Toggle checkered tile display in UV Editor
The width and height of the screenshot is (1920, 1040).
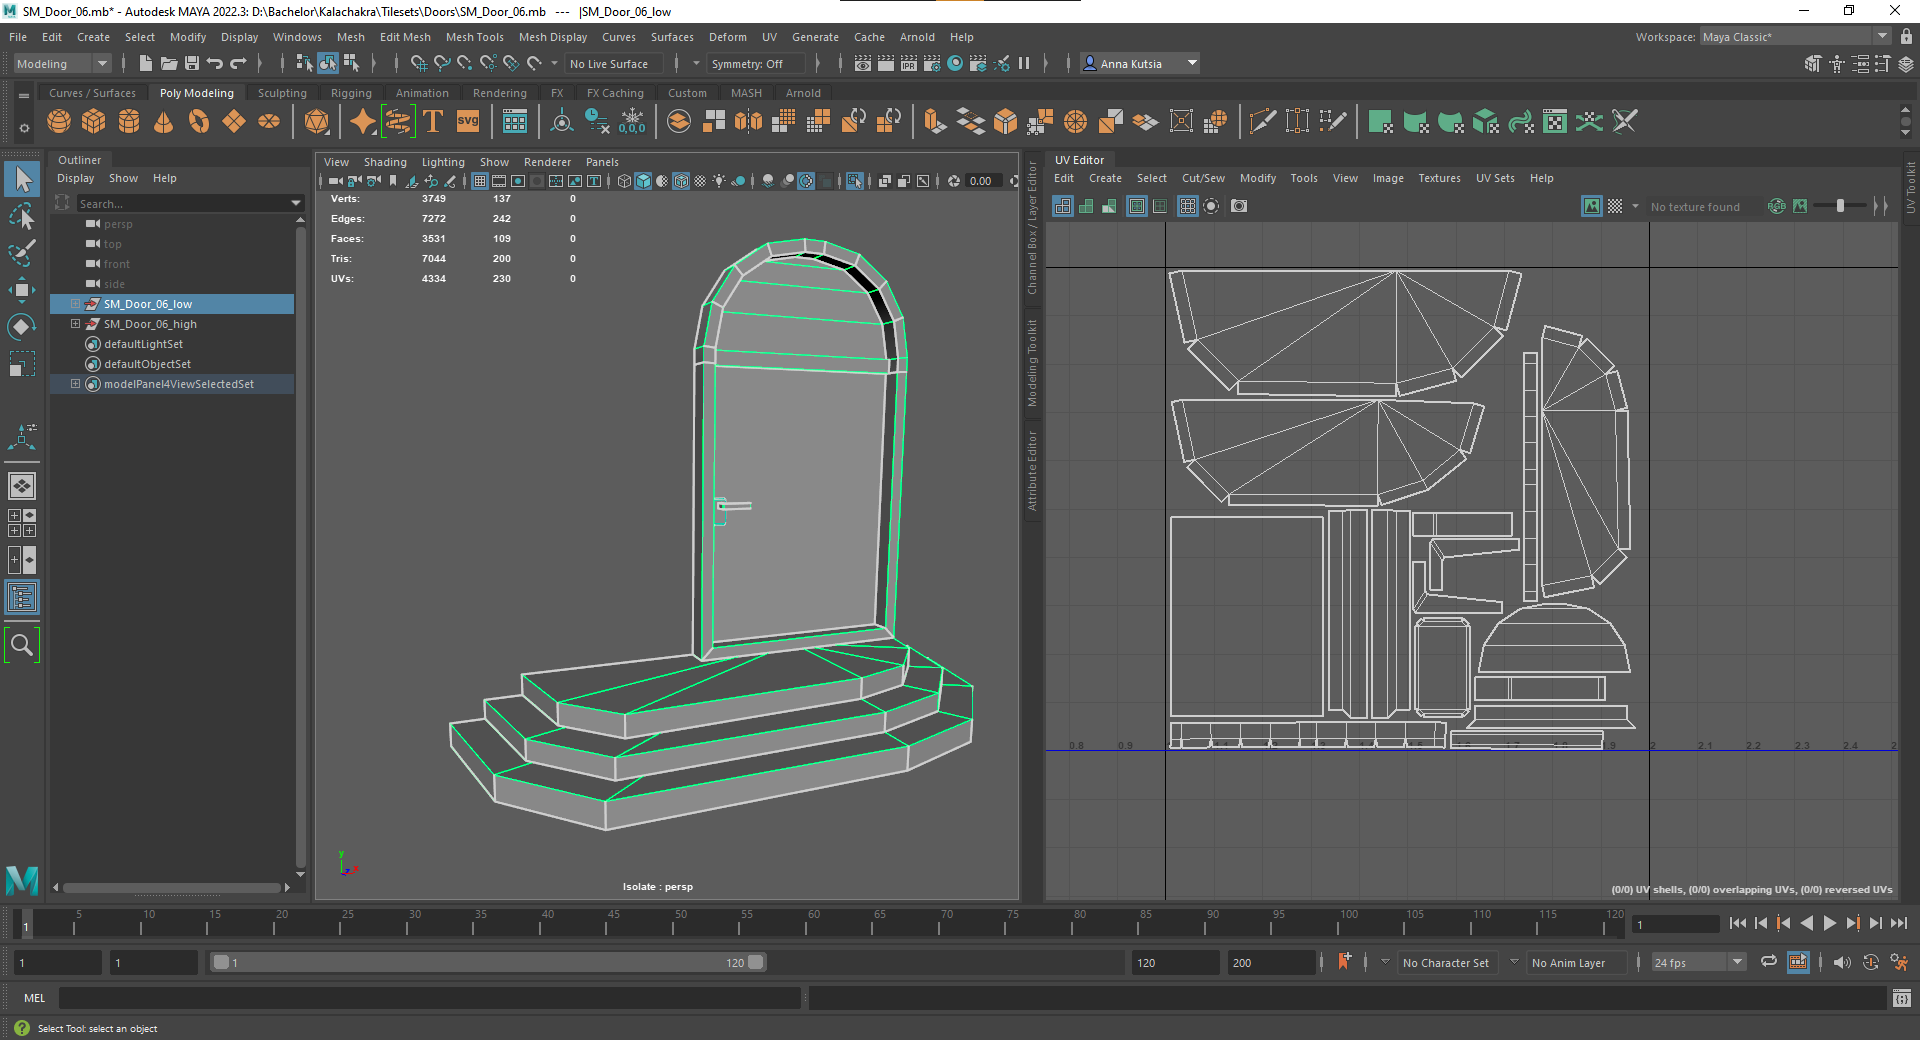click(x=1615, y=206)
